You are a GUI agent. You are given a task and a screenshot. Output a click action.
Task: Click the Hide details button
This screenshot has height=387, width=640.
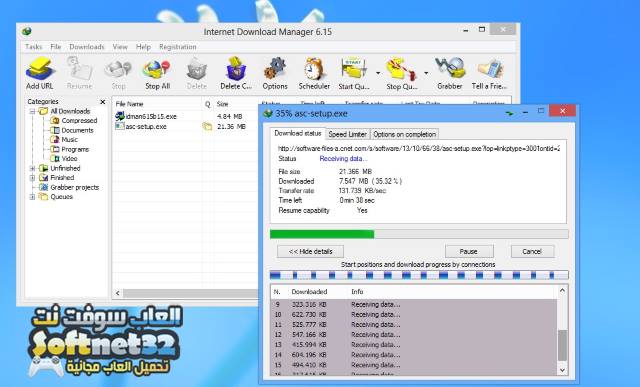[310, 251]
